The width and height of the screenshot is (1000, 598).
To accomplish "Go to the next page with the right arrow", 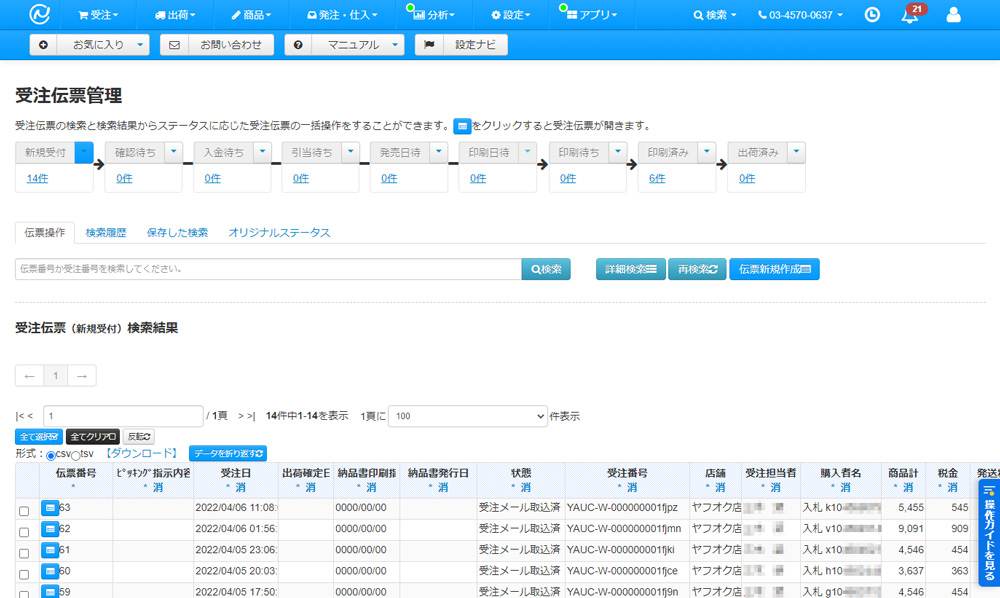I will click(82, 376).
